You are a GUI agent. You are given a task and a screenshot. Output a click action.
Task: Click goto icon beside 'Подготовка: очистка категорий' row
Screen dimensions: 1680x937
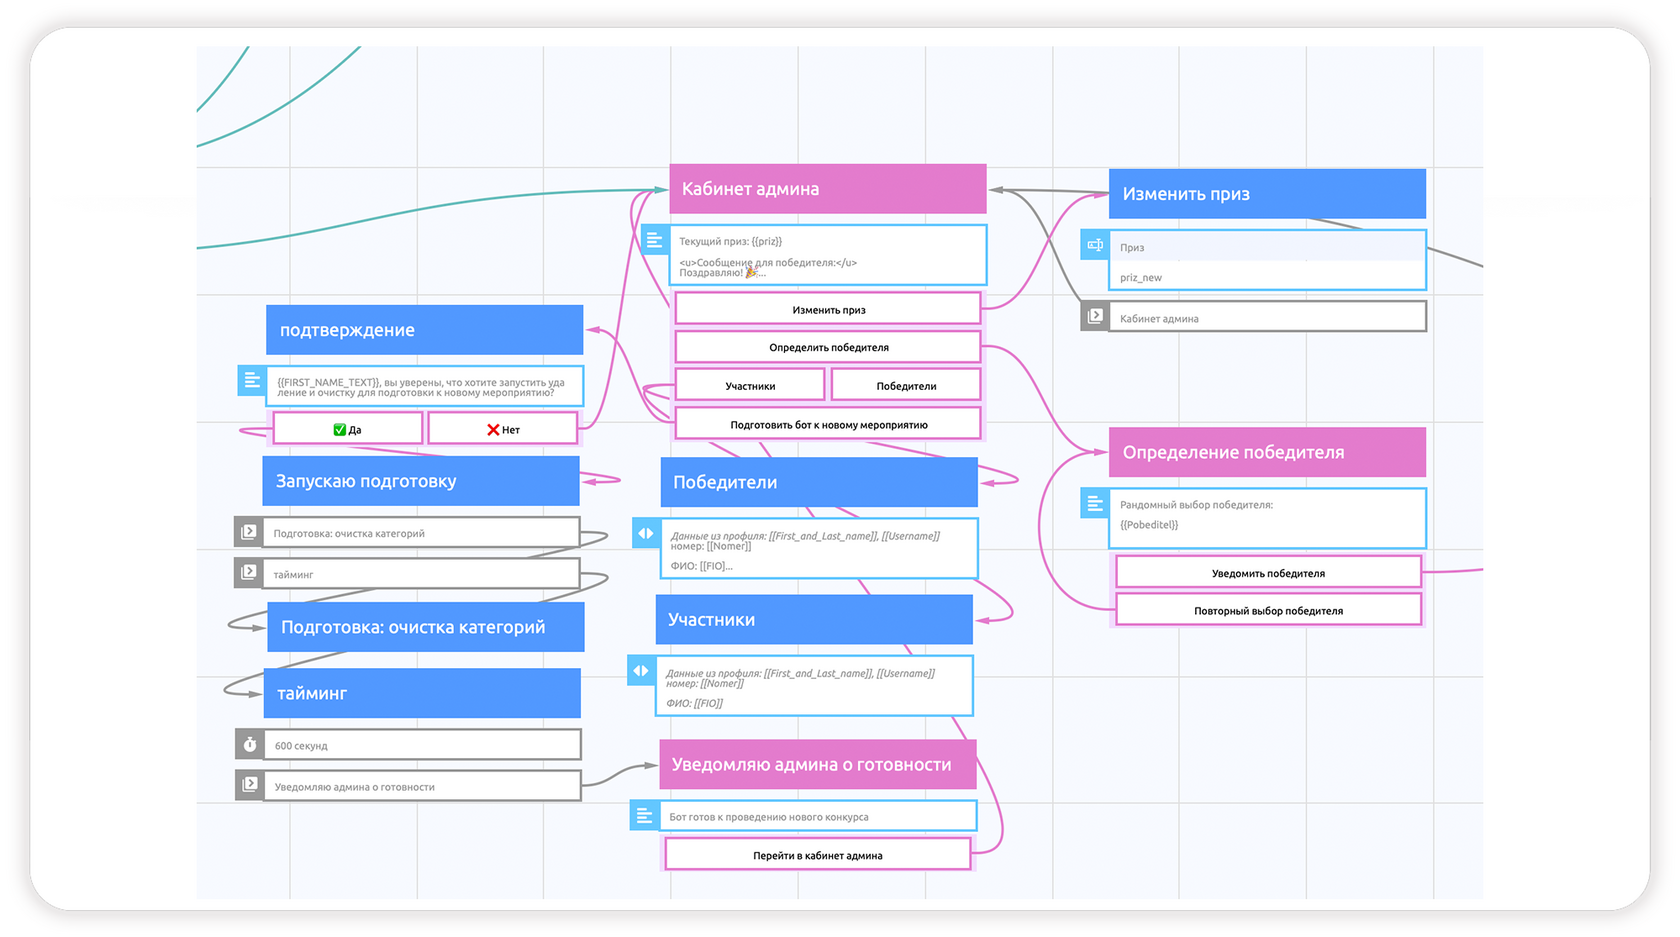click(249, 532)
